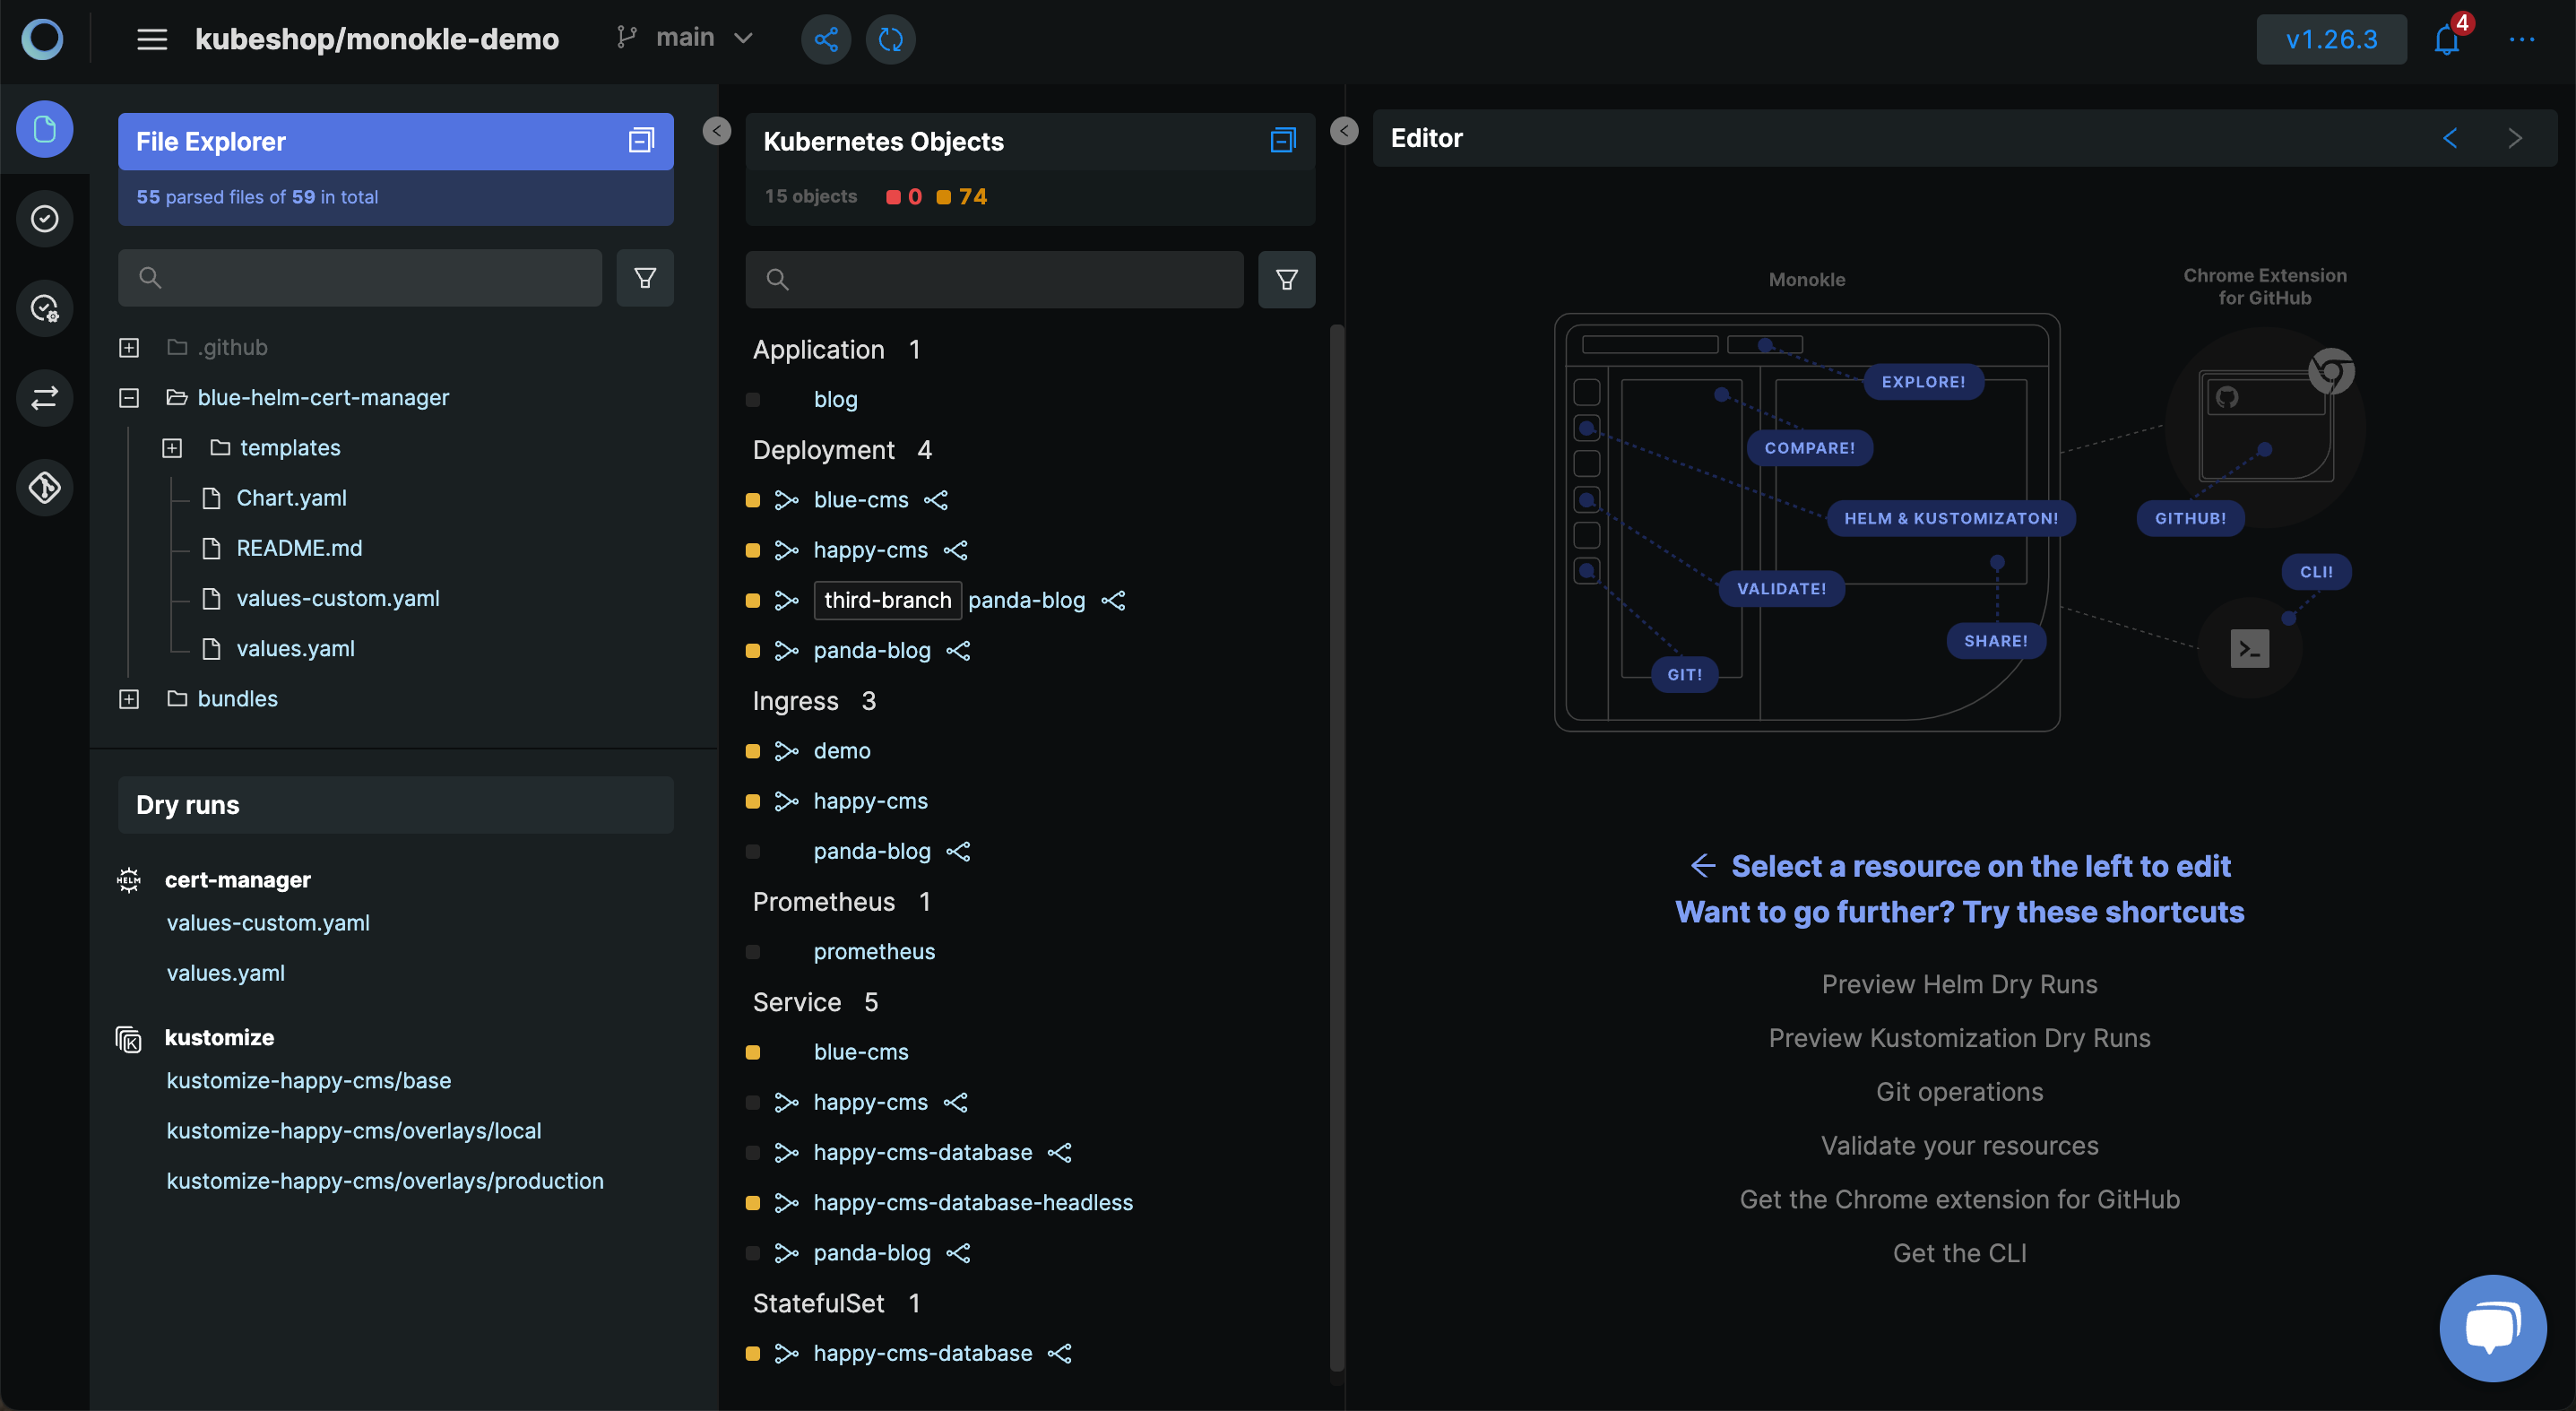The height and width of the screenshot is (1411, 2576).
Task: Open the three-dot more options menu
Action: click(2521, 39)
